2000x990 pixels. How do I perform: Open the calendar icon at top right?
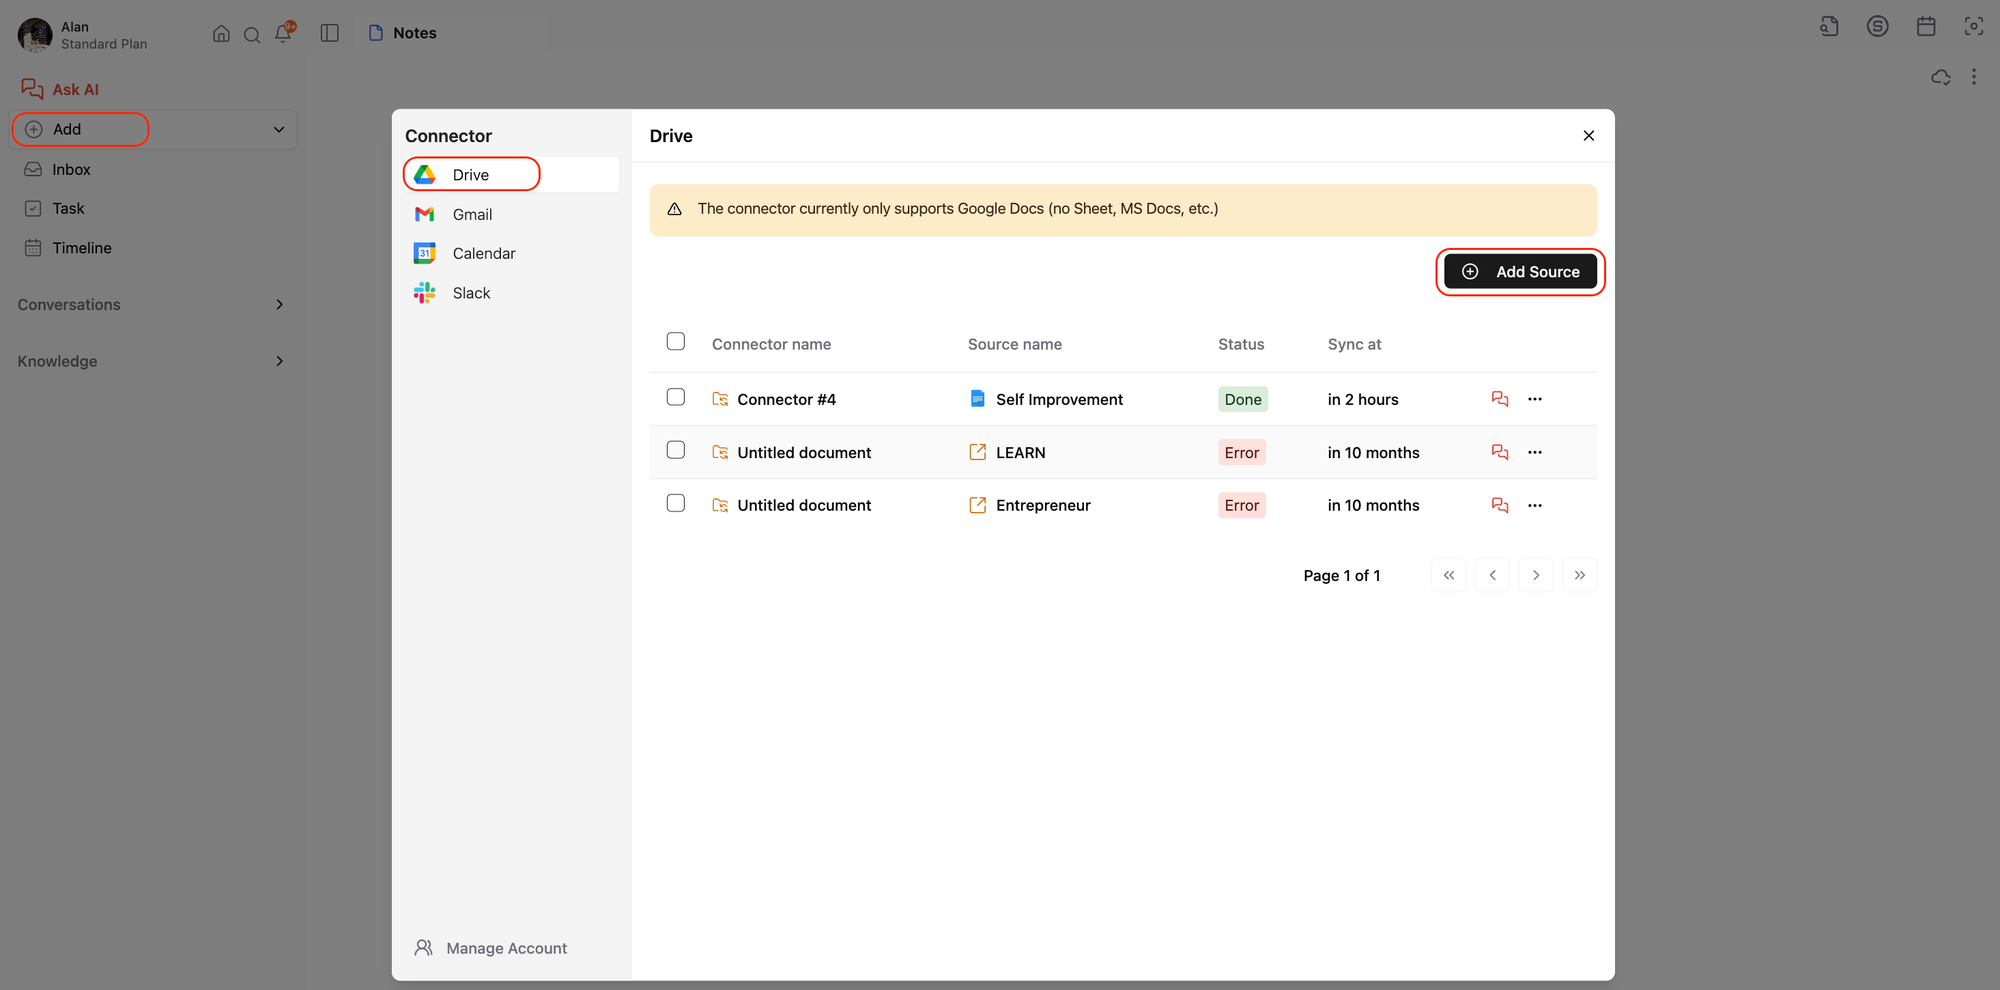tap(1926, 26)
